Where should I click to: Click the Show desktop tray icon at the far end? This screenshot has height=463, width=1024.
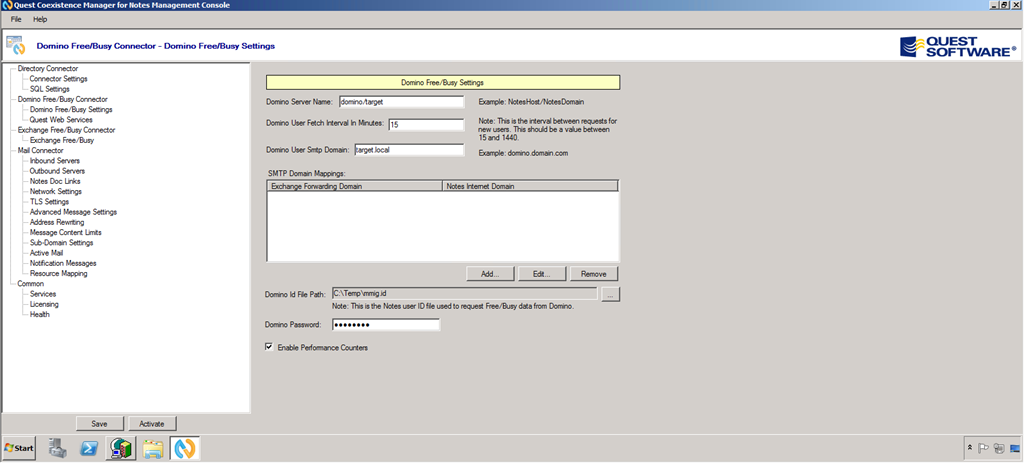coord(1015,448)
